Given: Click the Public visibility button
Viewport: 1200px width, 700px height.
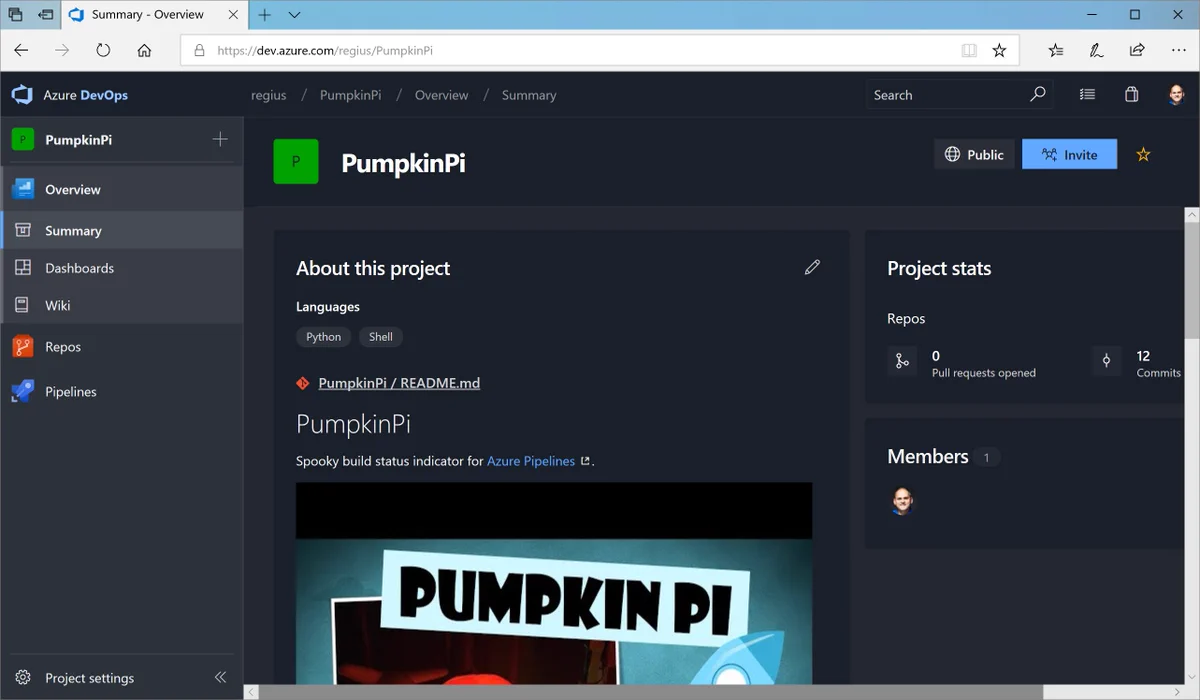Looking at the screenshot, I should pyautogui.click(x=974, y=154).
